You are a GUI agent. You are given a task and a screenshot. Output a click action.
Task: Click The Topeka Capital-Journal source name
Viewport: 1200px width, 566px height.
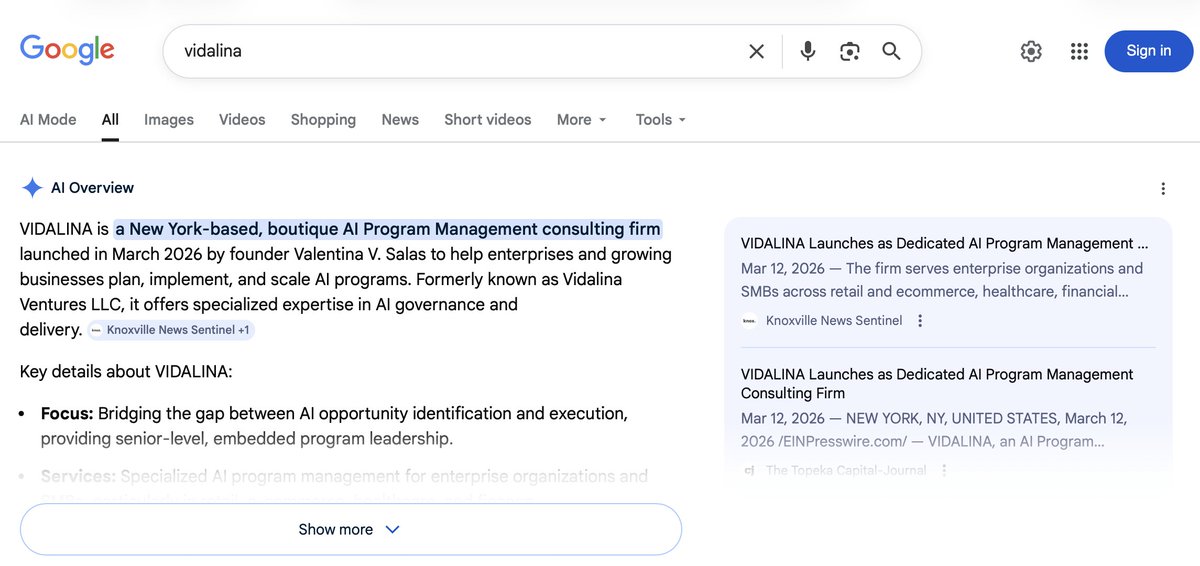846,470
